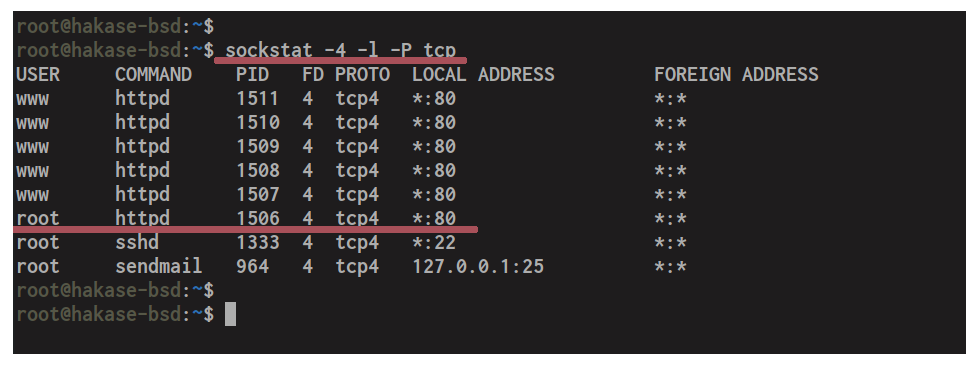This screenshot has height=365, width=978.
Task: Click PID 1508 value
Action: 258,171
